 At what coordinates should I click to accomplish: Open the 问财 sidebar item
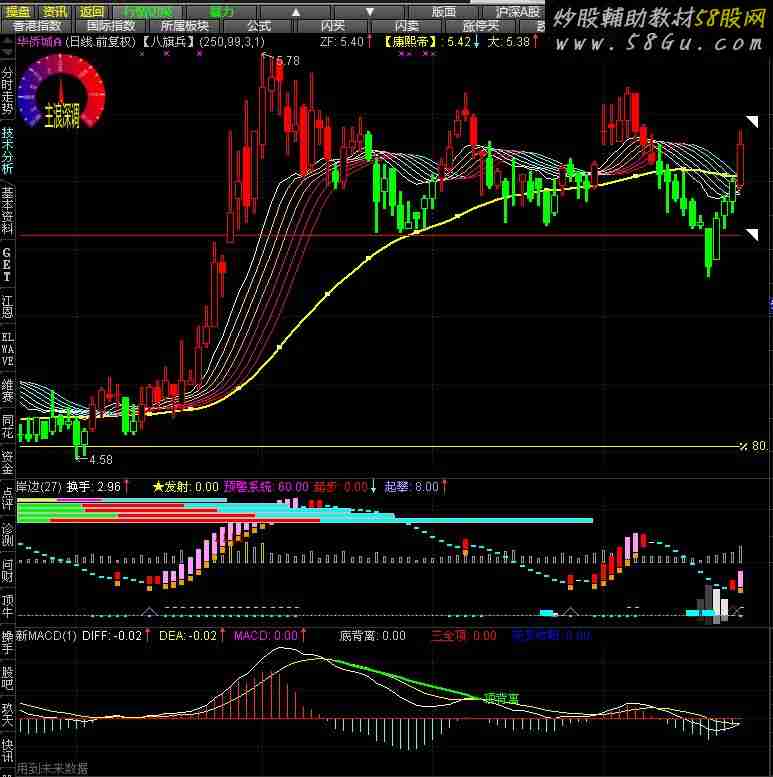(x=7, y=571)
